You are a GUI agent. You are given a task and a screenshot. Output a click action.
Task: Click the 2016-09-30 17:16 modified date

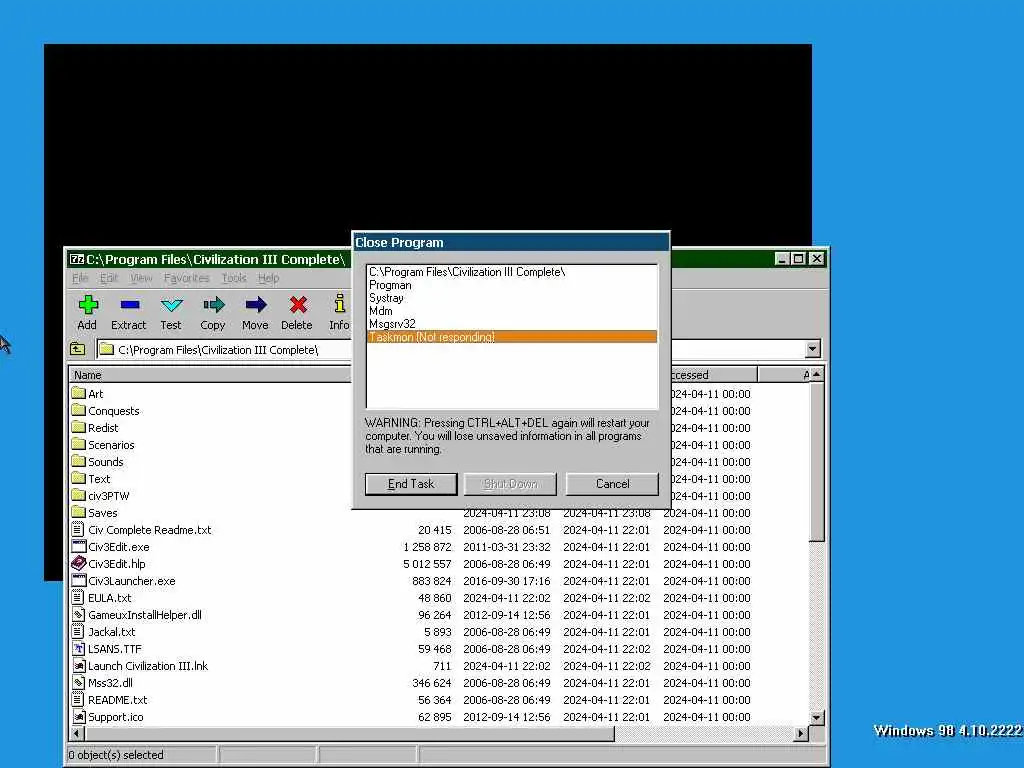click(x=507, y=581)
